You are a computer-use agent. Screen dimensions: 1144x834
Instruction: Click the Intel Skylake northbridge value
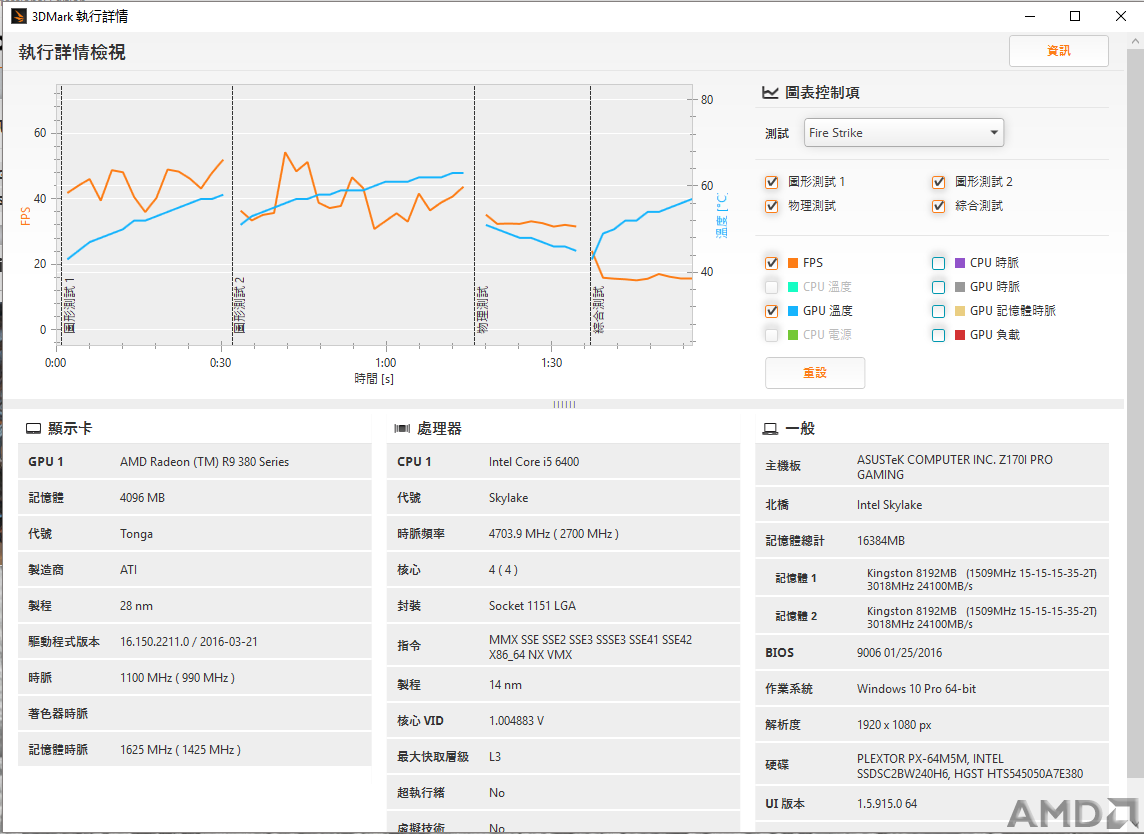point(889,505)
